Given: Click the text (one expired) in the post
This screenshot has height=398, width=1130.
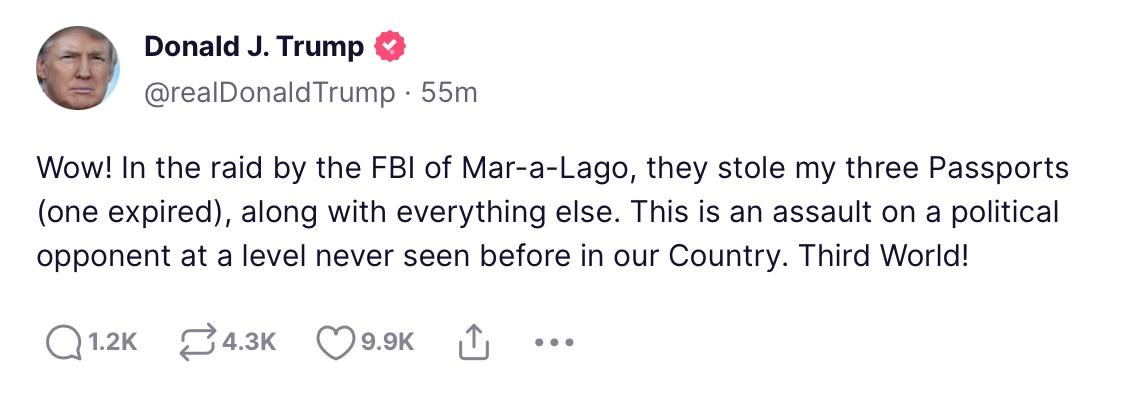Looking at the screenshot, I should click(134, 213).
